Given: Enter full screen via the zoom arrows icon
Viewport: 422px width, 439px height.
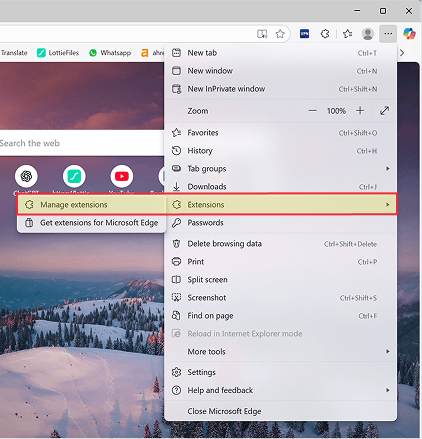Looking at the screenshot, I should click(x=384, y=111).
